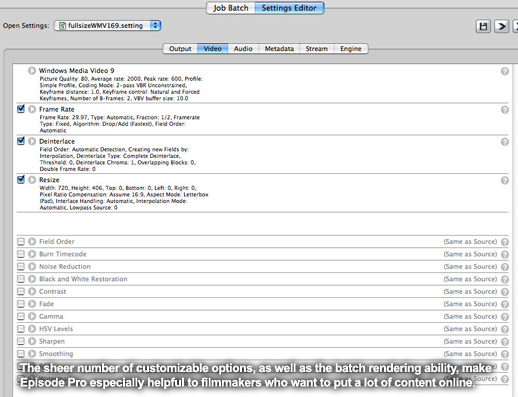This screenshot has width=518, height=397.
Task: Open help for Sharpen
Action: click(x=505, y=342)
